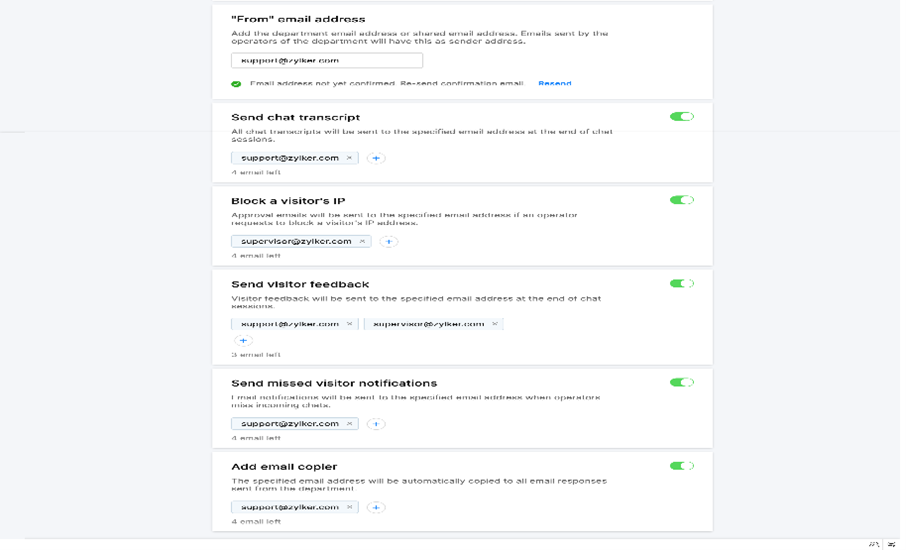Disable the Send chat transcript toggle

(x=681, y=117)
